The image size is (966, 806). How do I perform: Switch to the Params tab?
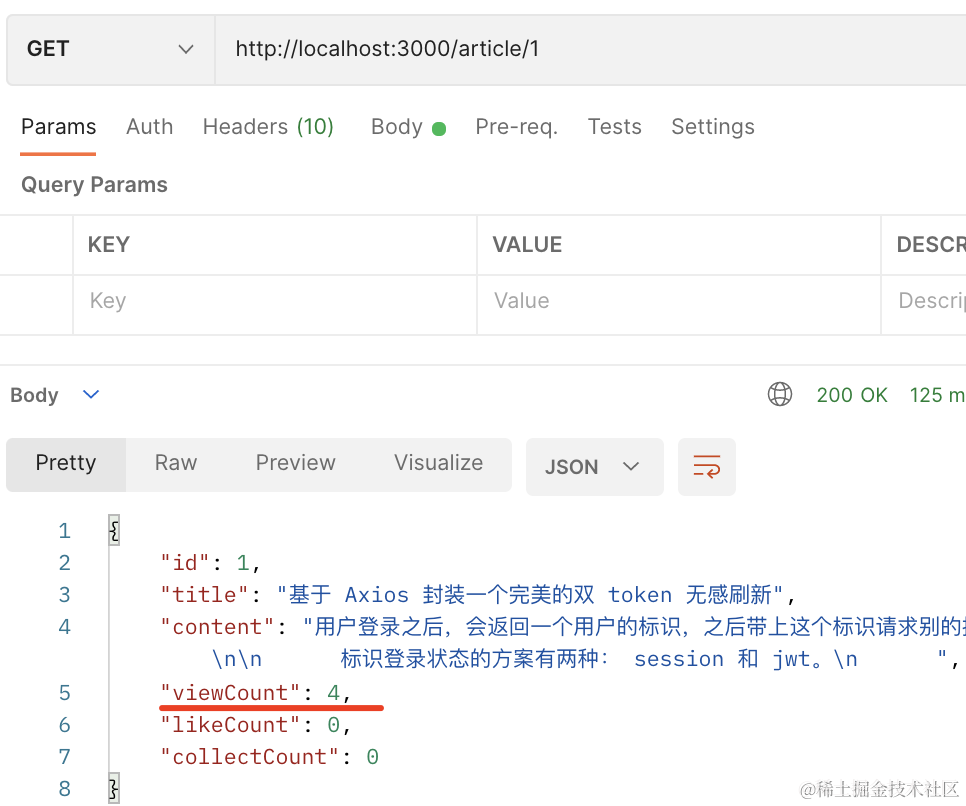coord(58,127)
